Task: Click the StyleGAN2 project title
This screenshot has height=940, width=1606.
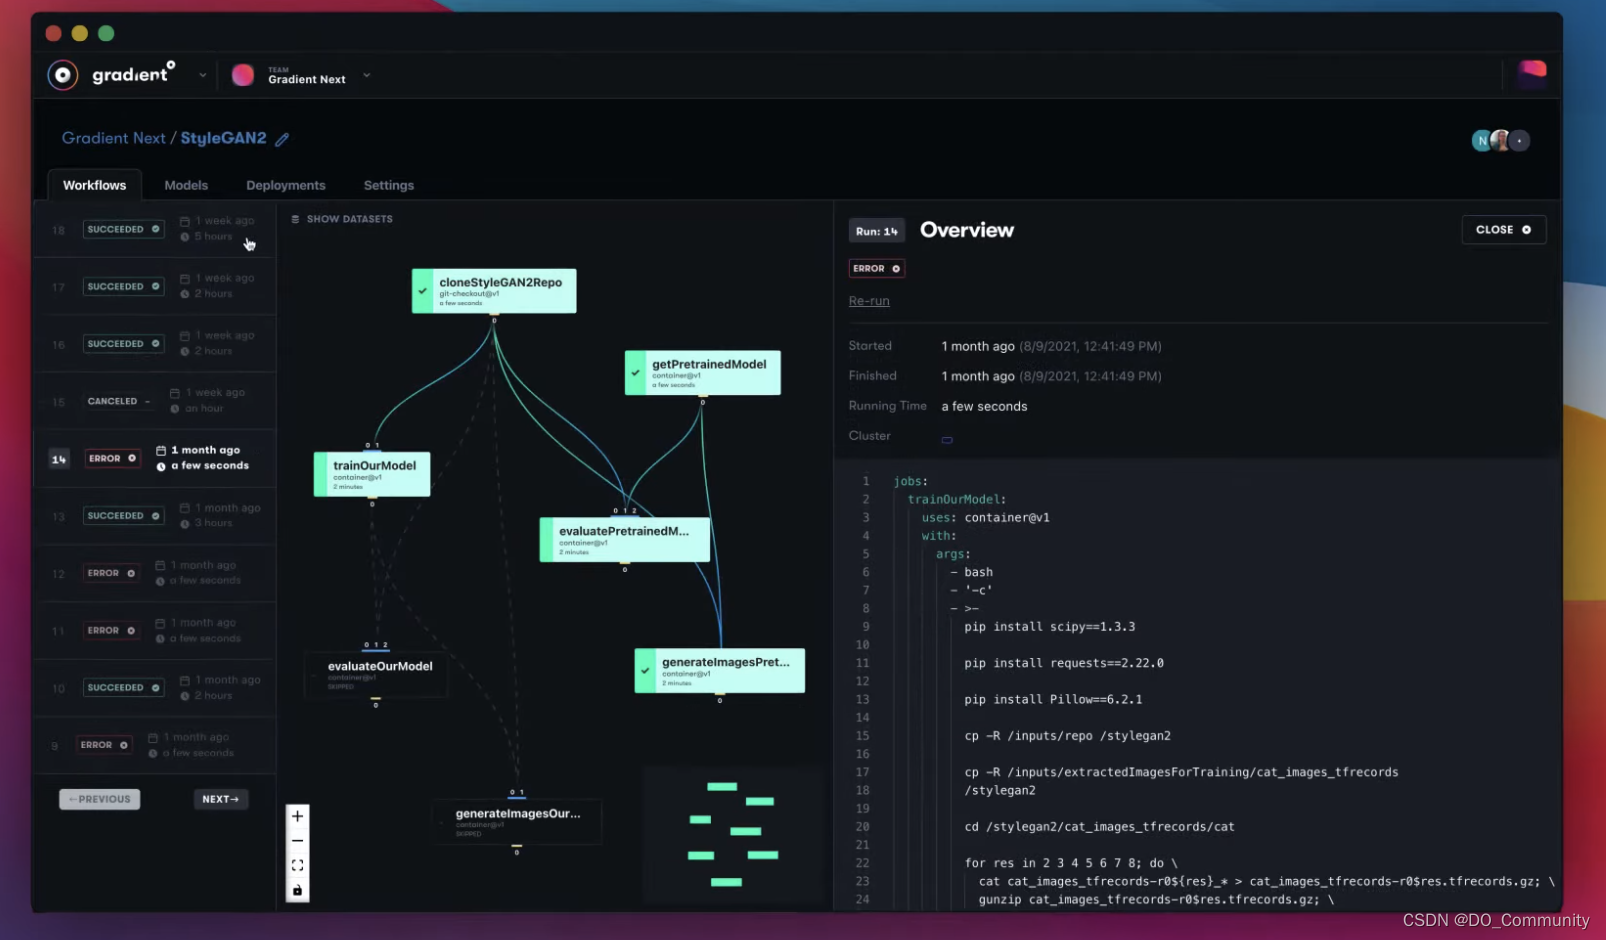Action: pyautogui.click(x=223, y=138)
